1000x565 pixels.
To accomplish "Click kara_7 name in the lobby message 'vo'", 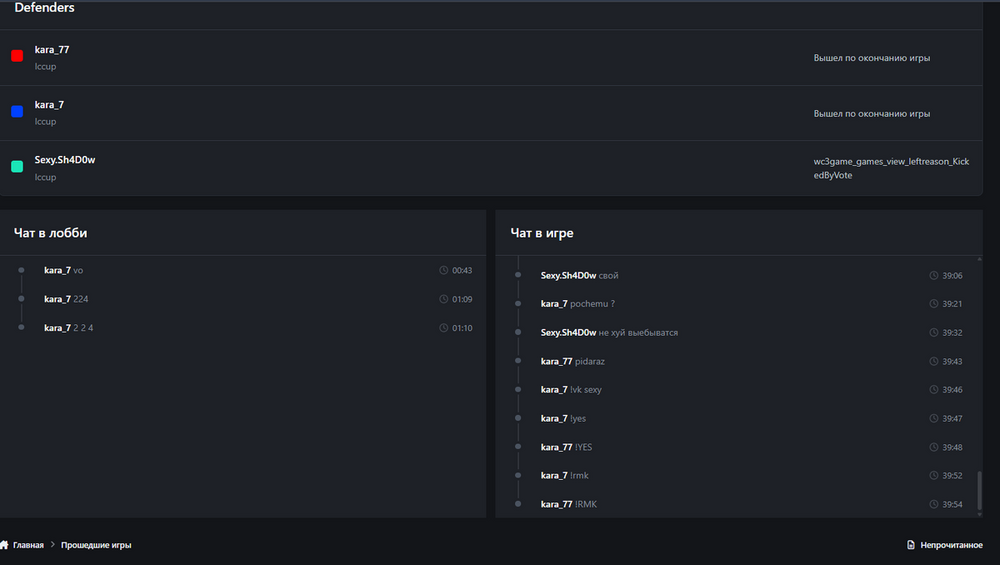I will click(x=57, y=270).
